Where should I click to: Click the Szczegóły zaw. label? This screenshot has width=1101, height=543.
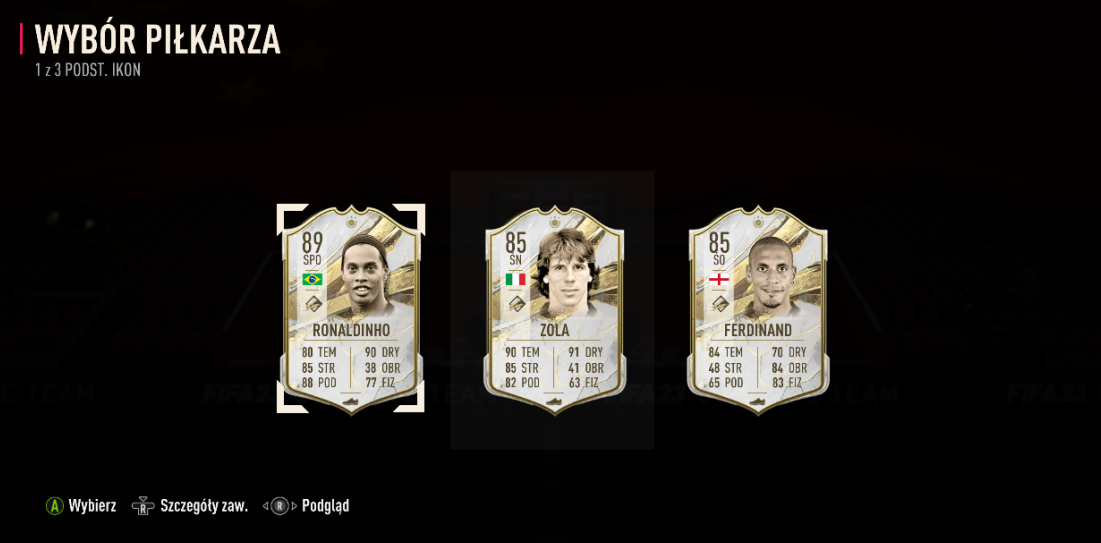pyautogui.click(x=204, y=506)
